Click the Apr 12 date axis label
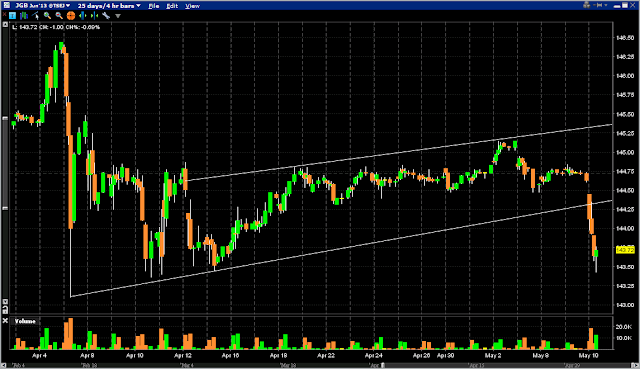Image resolution: width=640 pixels, height=369 pixels. coord(183,355)
